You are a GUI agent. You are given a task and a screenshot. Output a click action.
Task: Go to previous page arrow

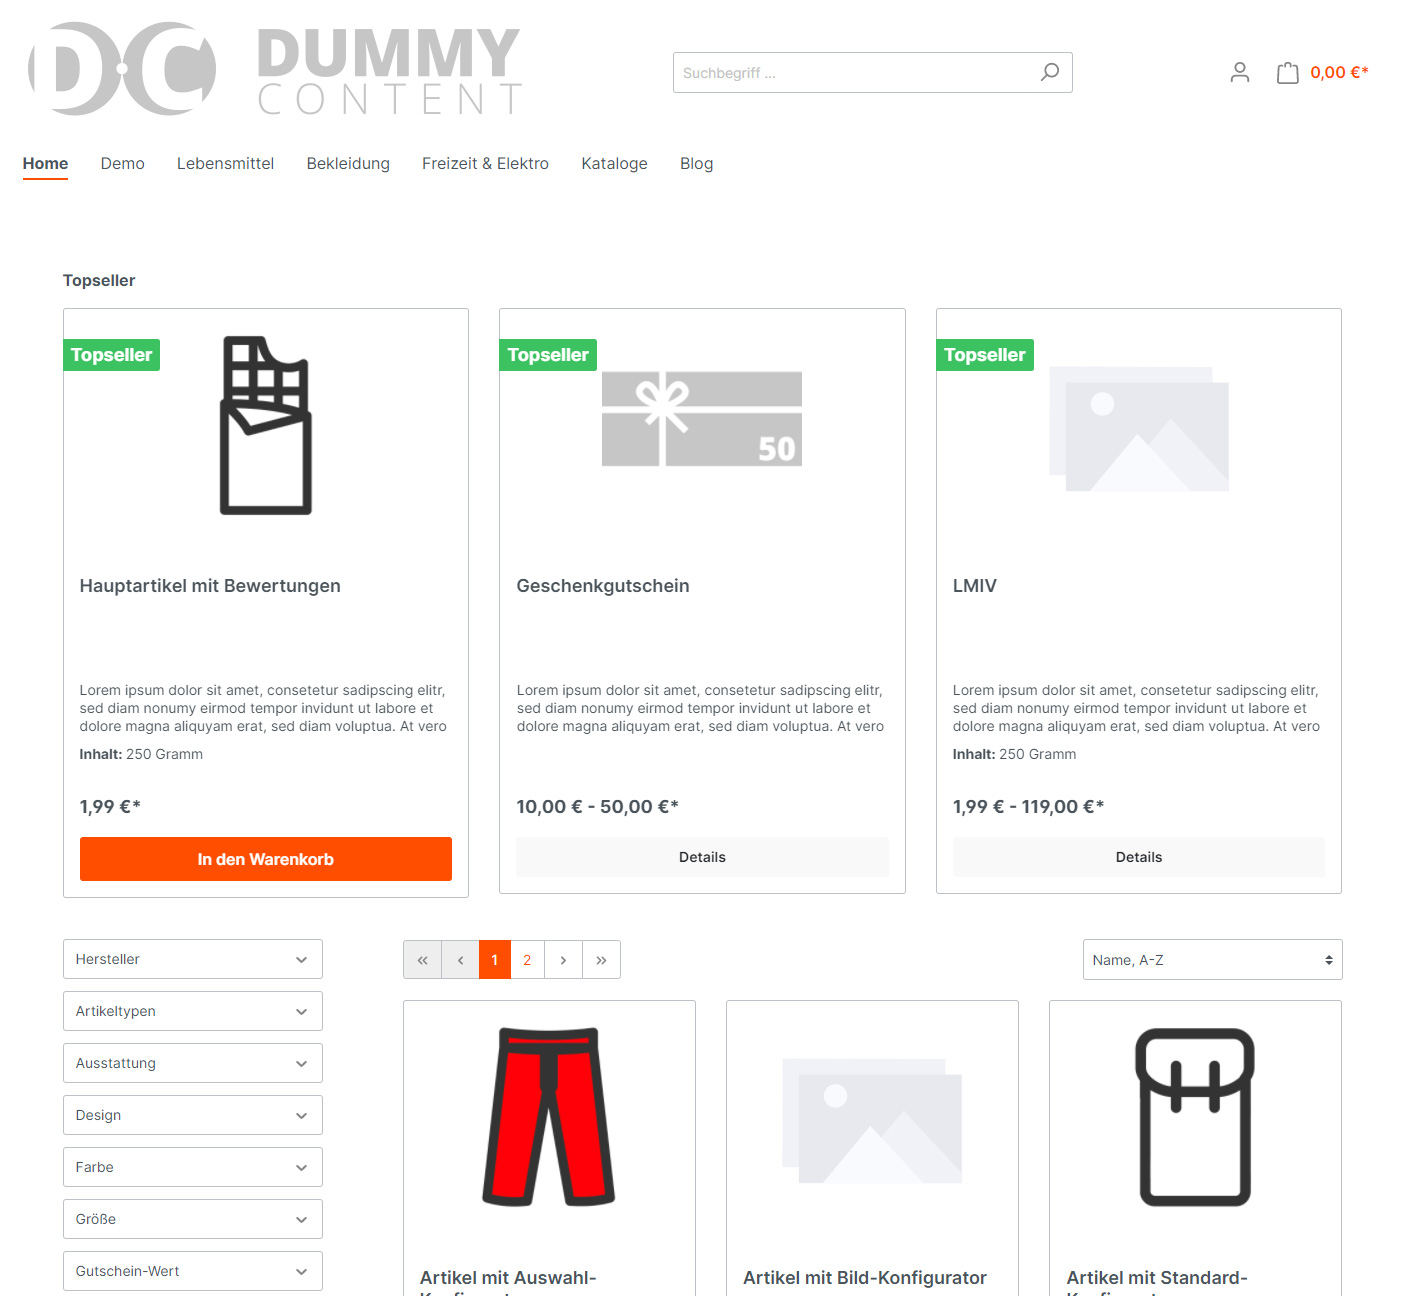tap(460, 960)
